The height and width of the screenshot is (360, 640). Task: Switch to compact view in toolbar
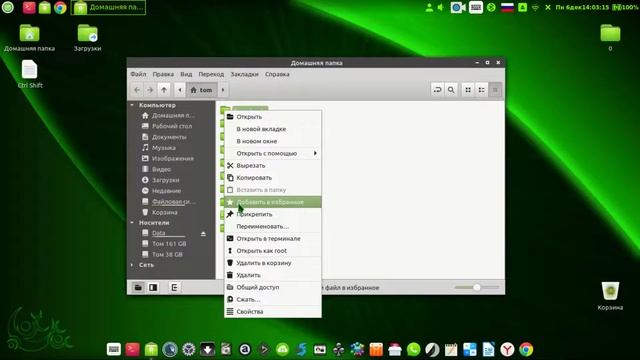tap(495, 90)
